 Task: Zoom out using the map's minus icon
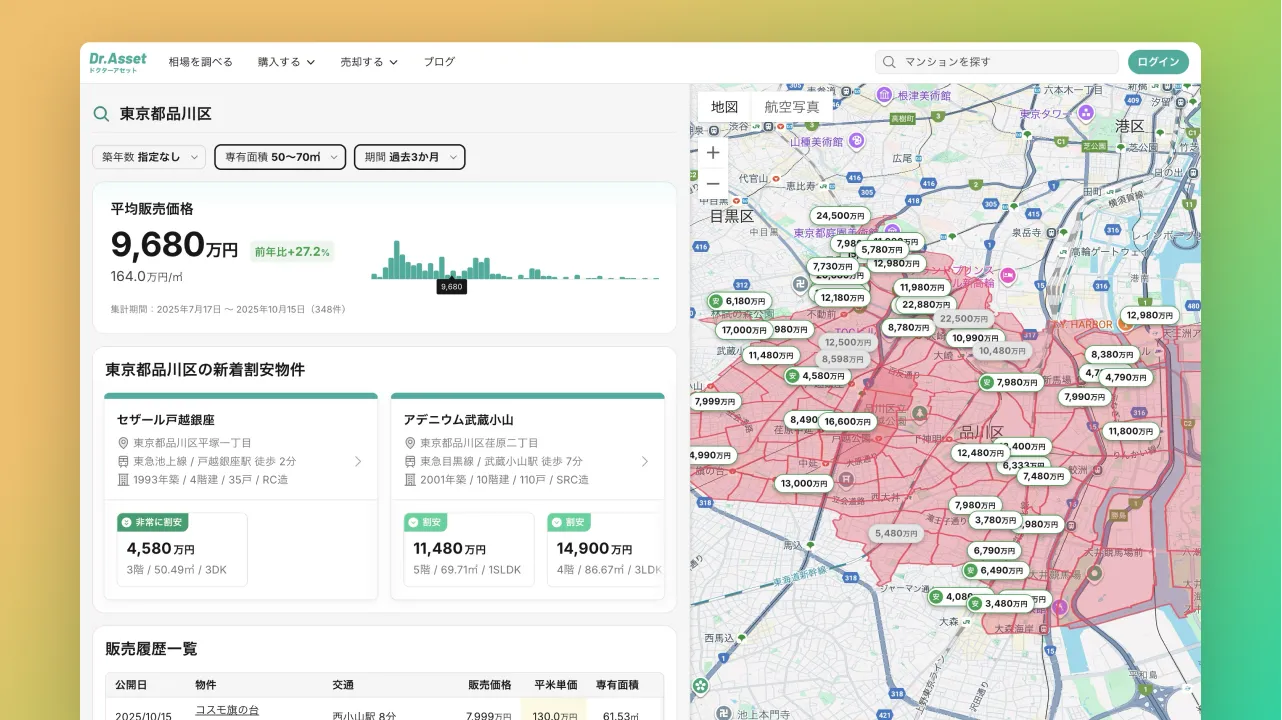point(712,184)
